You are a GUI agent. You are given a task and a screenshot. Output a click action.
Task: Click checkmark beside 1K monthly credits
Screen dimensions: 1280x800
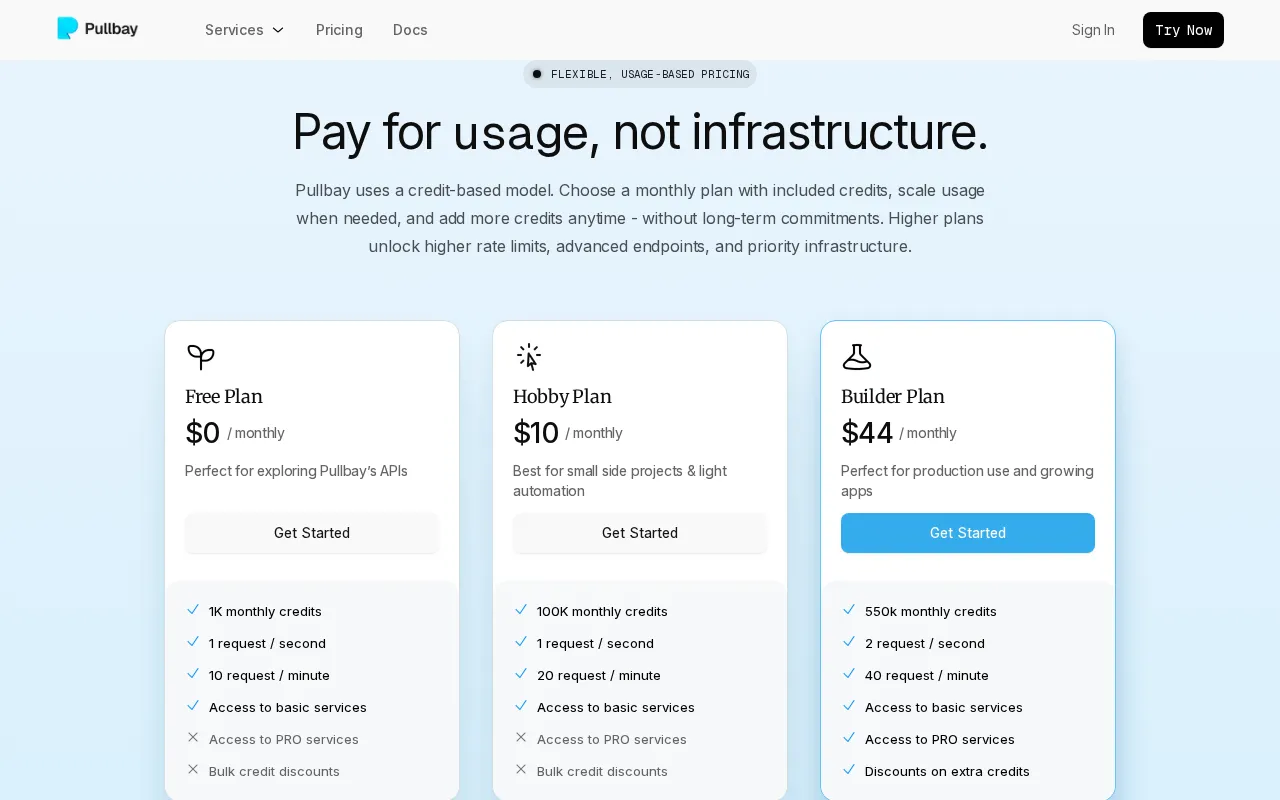[x=193, y=610]
